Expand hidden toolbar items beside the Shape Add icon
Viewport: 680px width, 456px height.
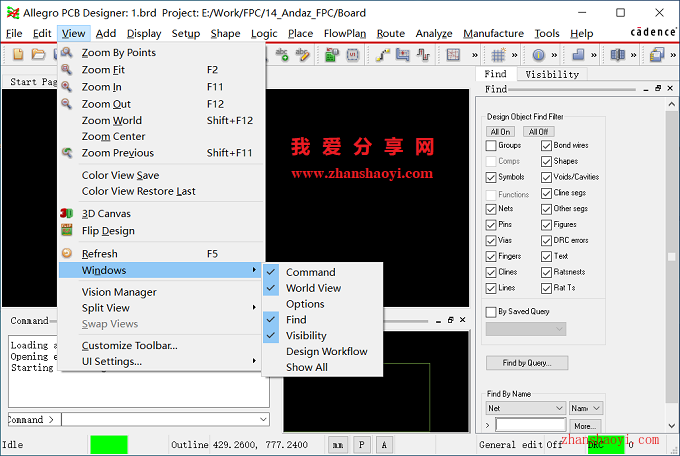(594, 55)
